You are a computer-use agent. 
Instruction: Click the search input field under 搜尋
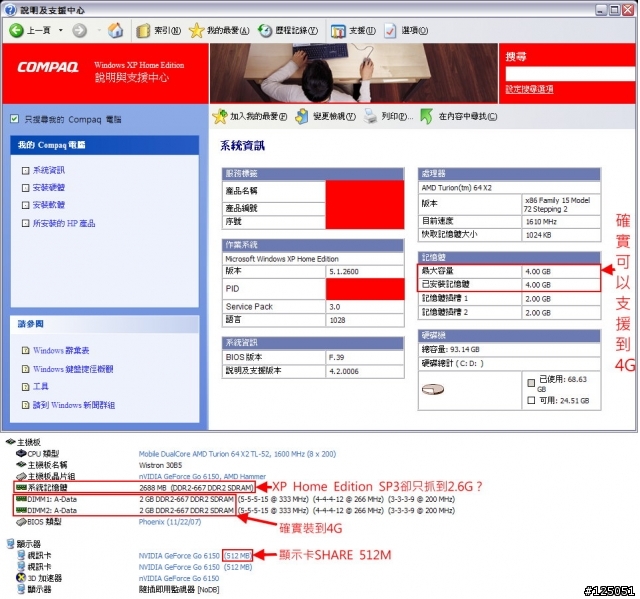570,74
